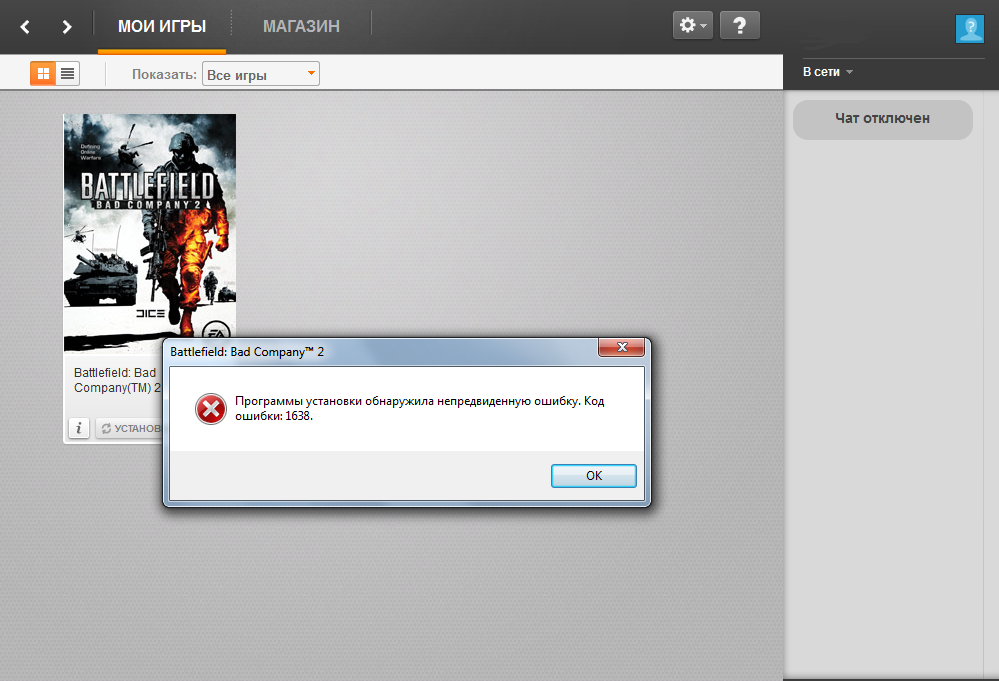Select the Battlefield Bad Company 2 cover art
Viewport: 999px width, 681px height.
coord(150,233)
